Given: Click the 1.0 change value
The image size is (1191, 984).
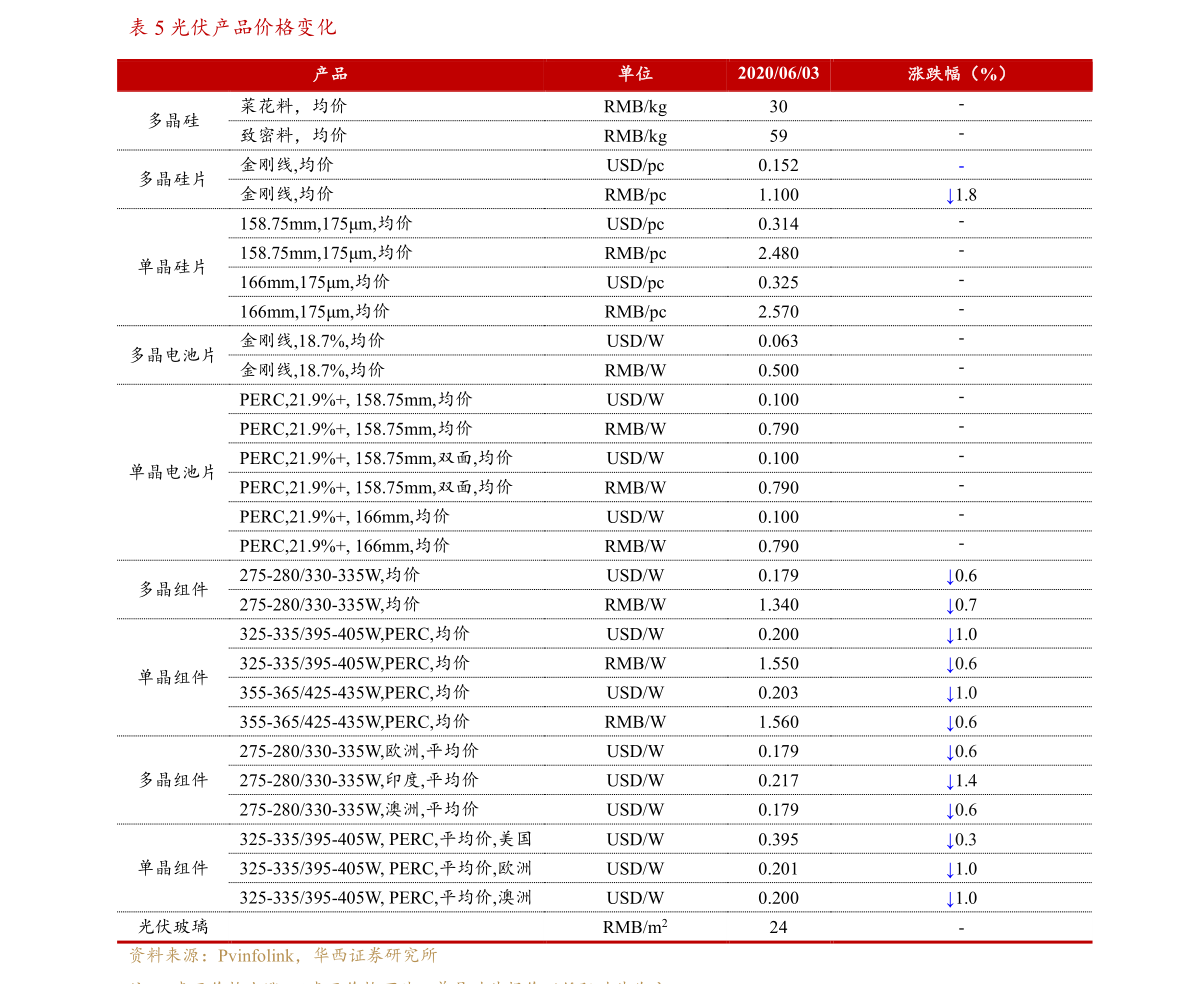Looking at the screenshot, I should point(966,693).
